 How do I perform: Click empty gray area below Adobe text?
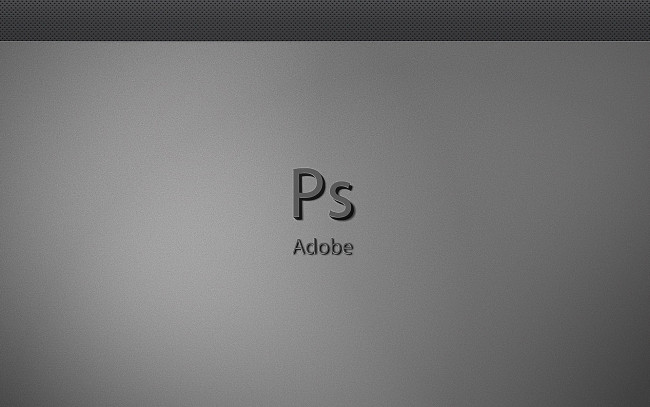click(x=322, y=330)
